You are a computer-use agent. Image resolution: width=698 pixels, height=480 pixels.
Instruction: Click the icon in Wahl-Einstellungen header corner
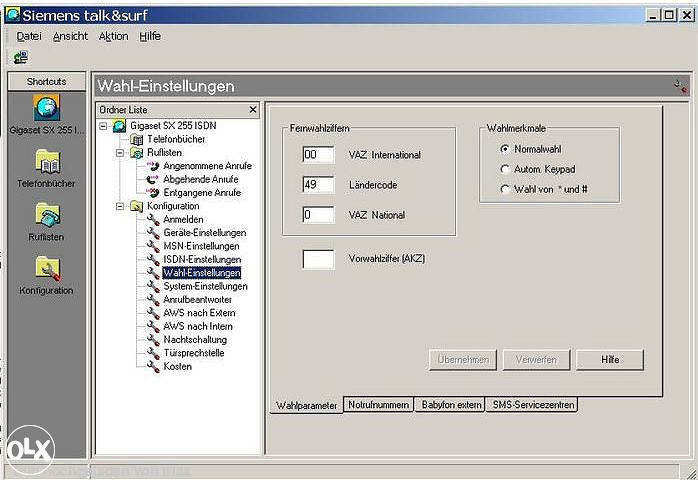[x=680, y=86]
